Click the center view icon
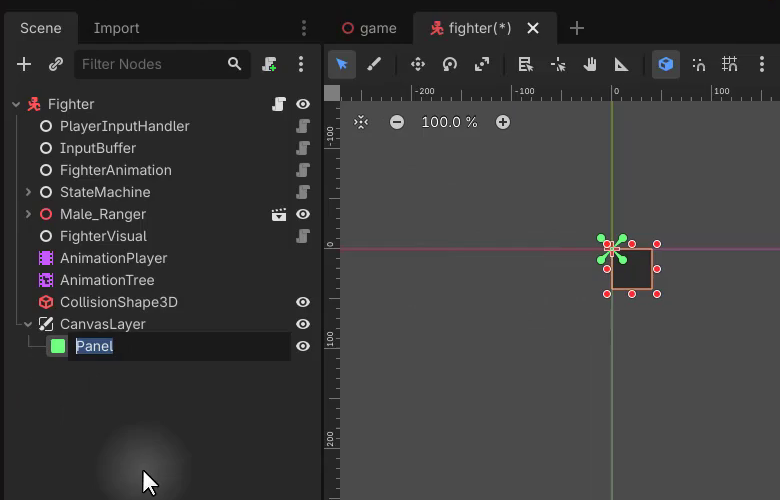 [x=361, y=122]
